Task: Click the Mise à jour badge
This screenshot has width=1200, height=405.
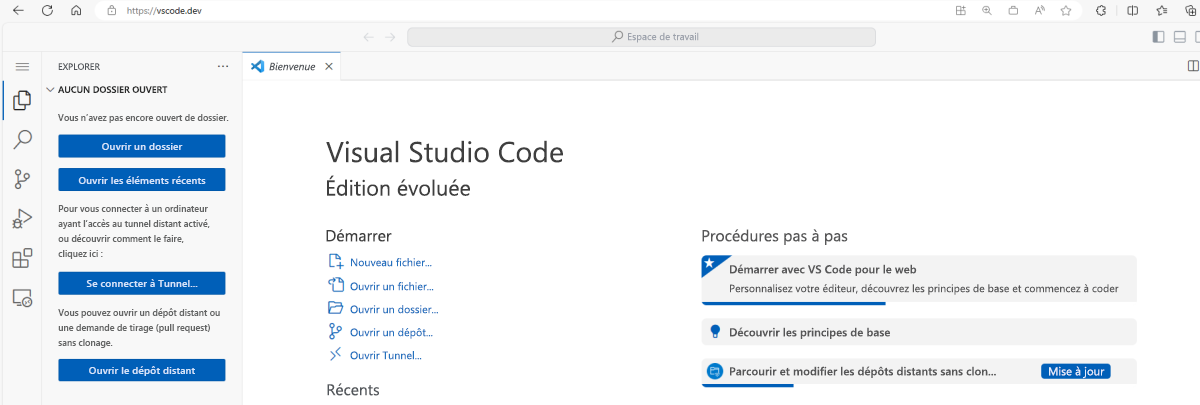Action: 1076,371
